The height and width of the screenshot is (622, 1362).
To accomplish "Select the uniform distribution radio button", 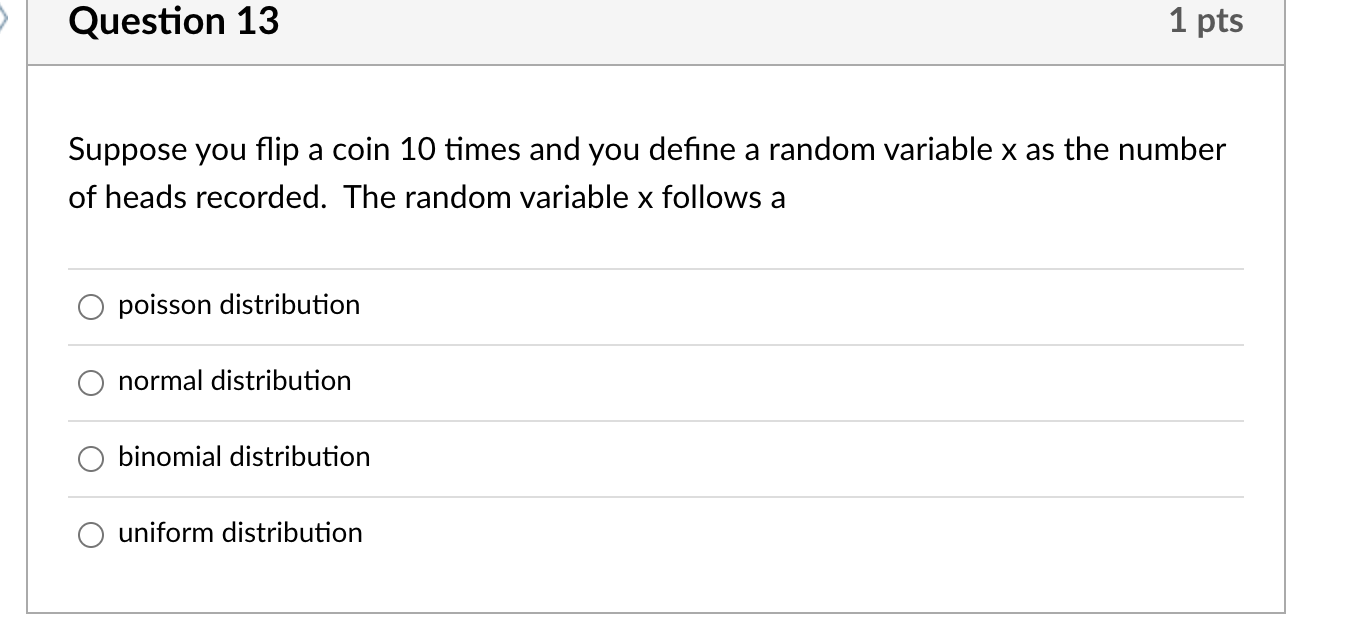I will pyautogui.click(x=89, y=535).
